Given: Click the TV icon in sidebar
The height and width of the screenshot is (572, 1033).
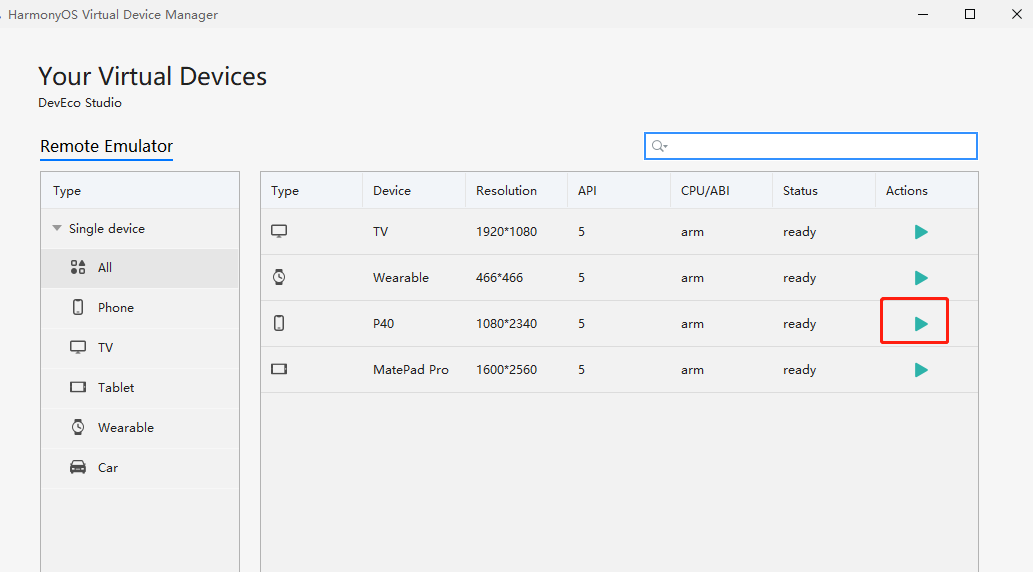Looking at the screenshot, I should tap(78, 347).
